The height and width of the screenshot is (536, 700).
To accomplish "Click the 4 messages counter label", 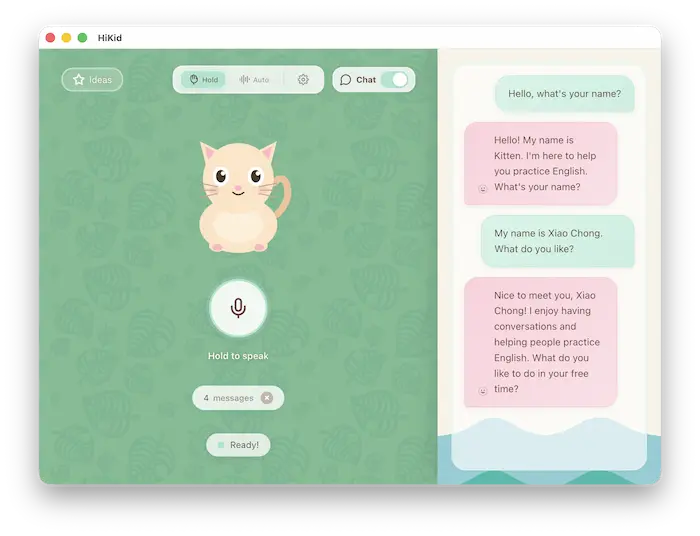I will pos(228,398).
